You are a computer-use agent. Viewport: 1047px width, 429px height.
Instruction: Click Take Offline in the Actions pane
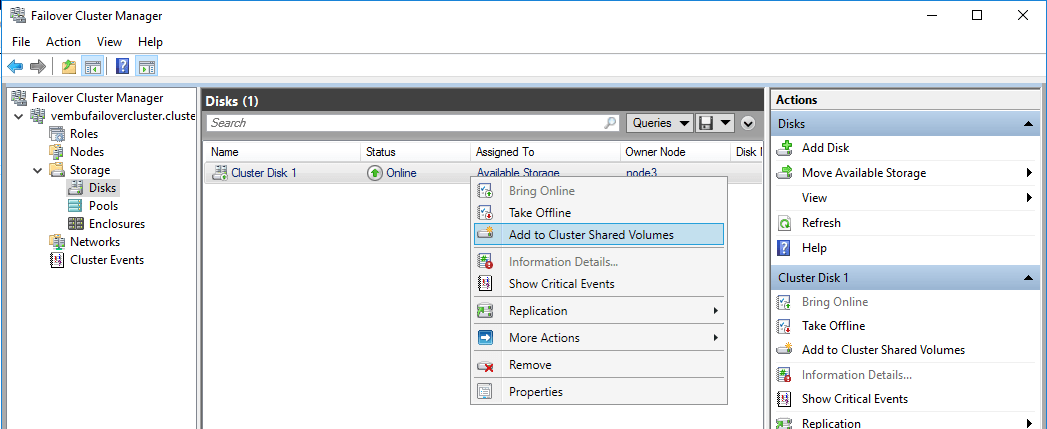pyautogui.click(x=833, y=326)
